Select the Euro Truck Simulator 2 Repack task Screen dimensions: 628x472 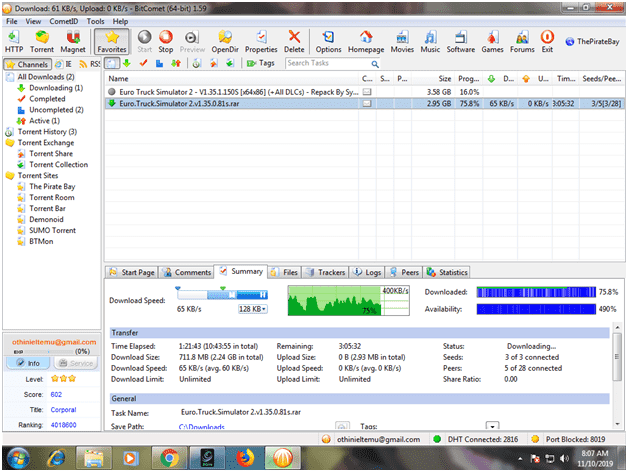(x=364, y=92)
